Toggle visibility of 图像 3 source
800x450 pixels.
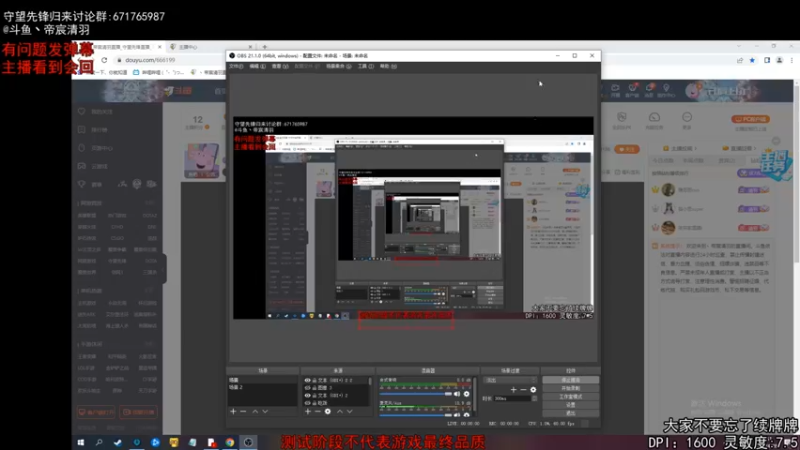tap(307, 388)
